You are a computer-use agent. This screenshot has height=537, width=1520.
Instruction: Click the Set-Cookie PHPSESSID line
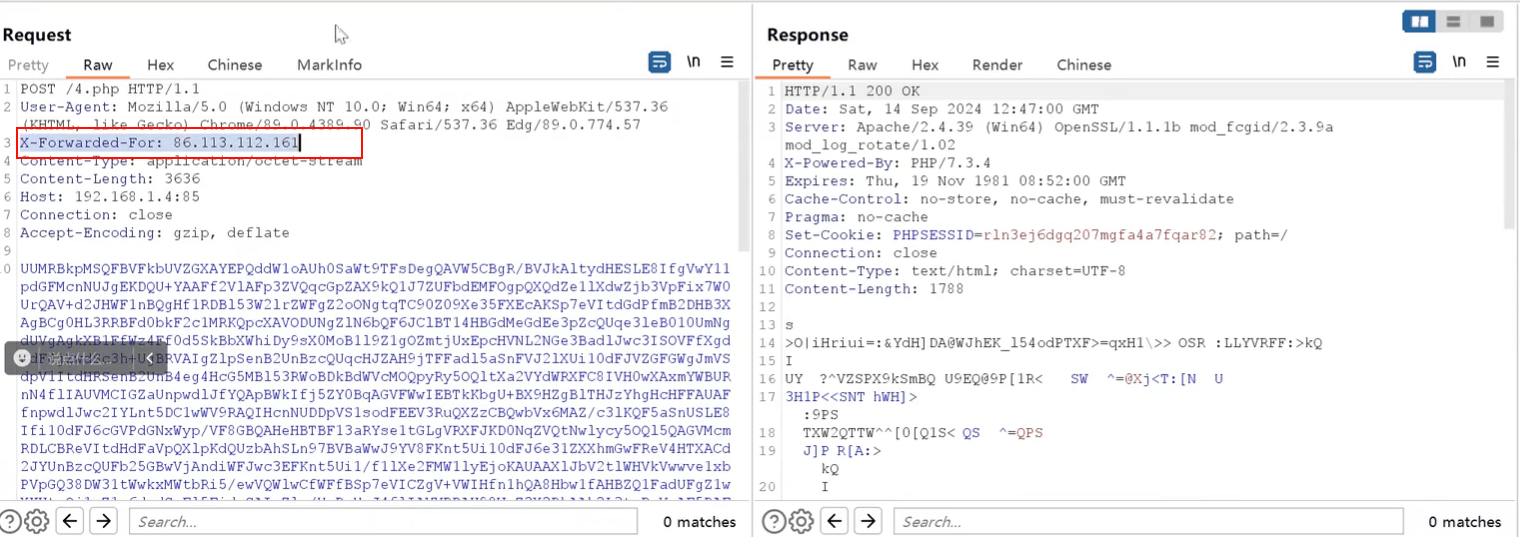1036,235
